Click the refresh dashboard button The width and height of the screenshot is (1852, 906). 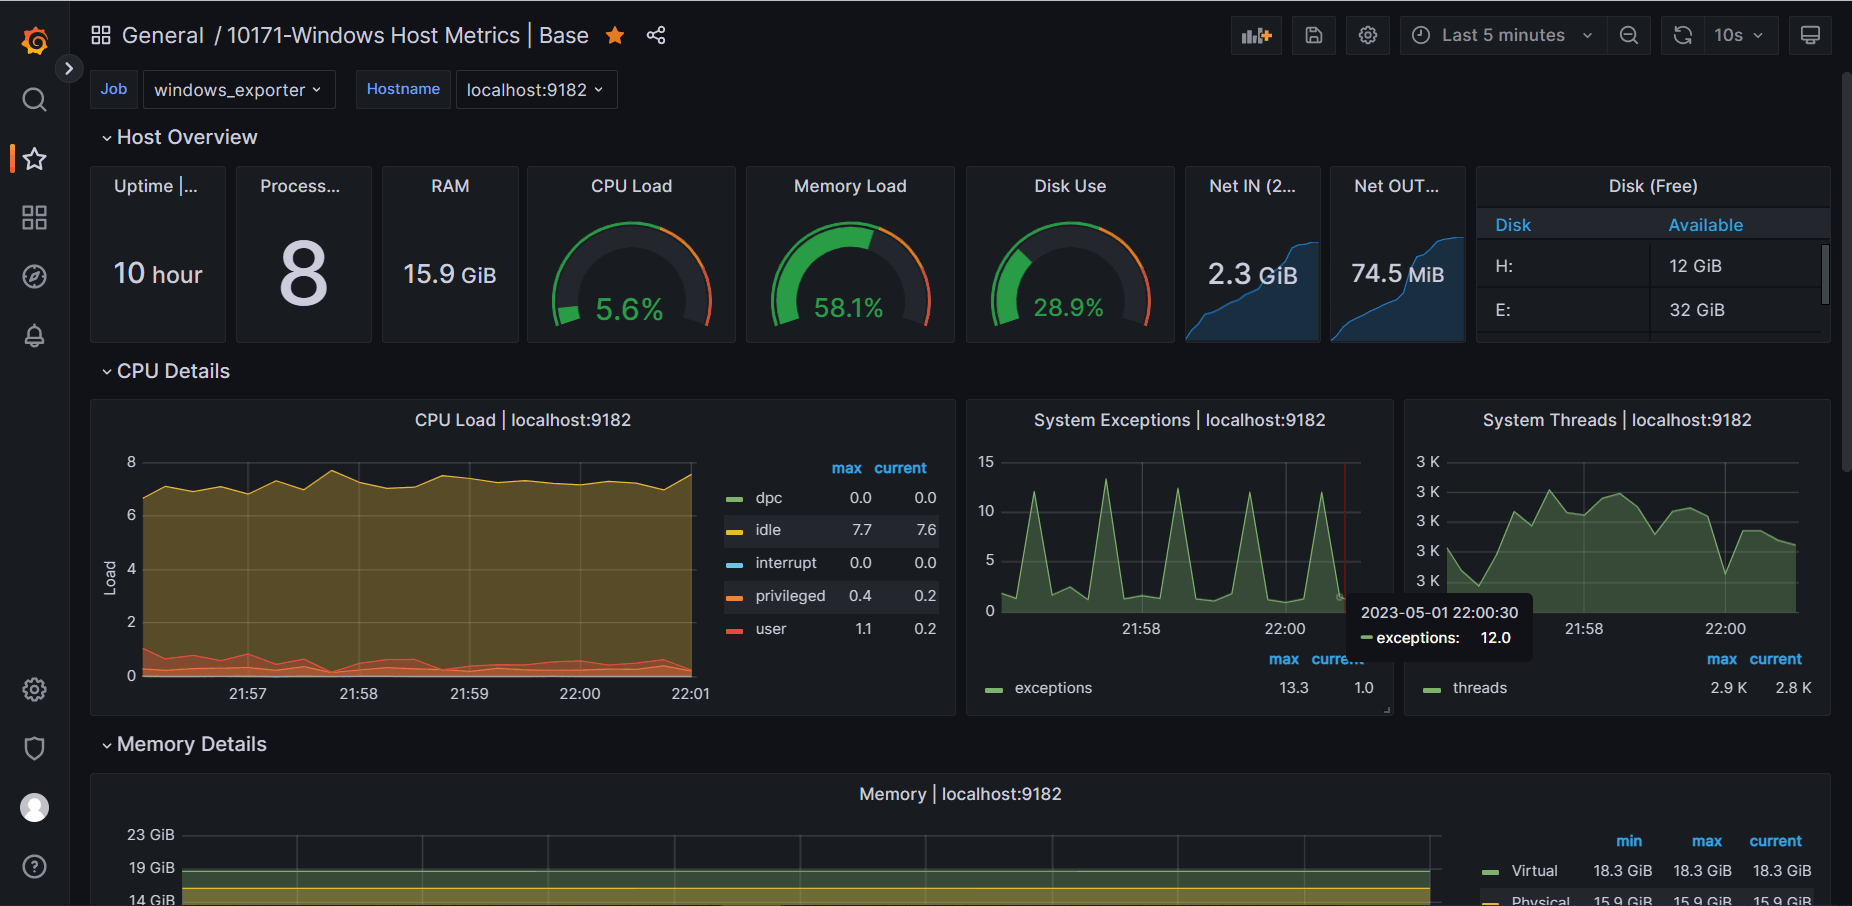tap(1683, 36)
